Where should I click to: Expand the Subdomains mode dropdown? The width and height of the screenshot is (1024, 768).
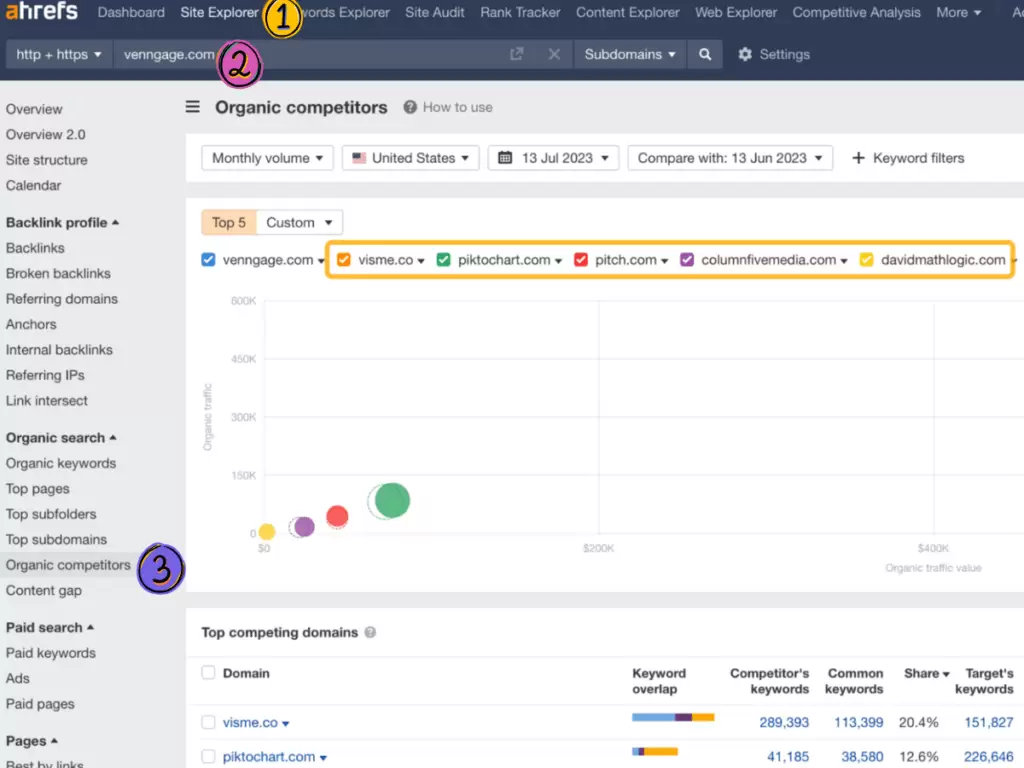coord(630,54)
